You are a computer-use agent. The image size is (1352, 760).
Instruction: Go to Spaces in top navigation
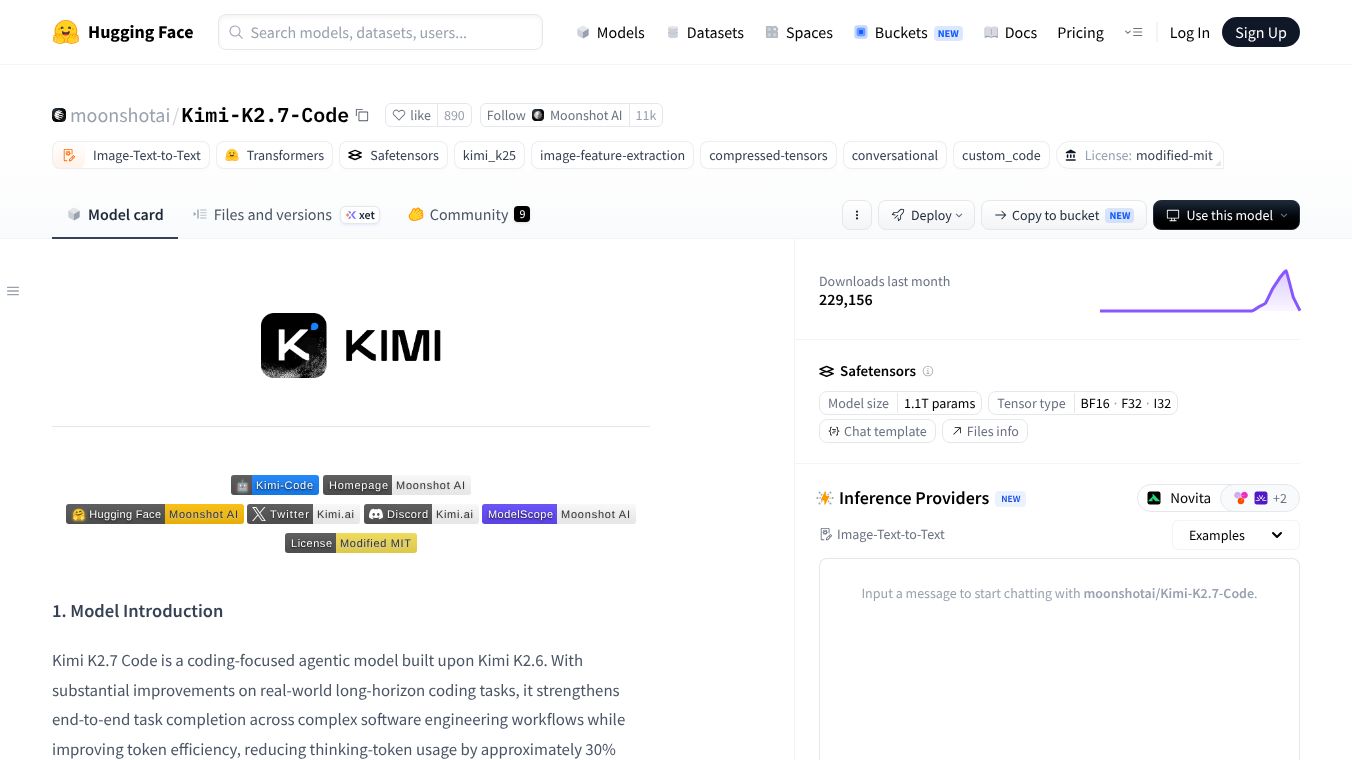pyautogui.click(x=799, y=33)
